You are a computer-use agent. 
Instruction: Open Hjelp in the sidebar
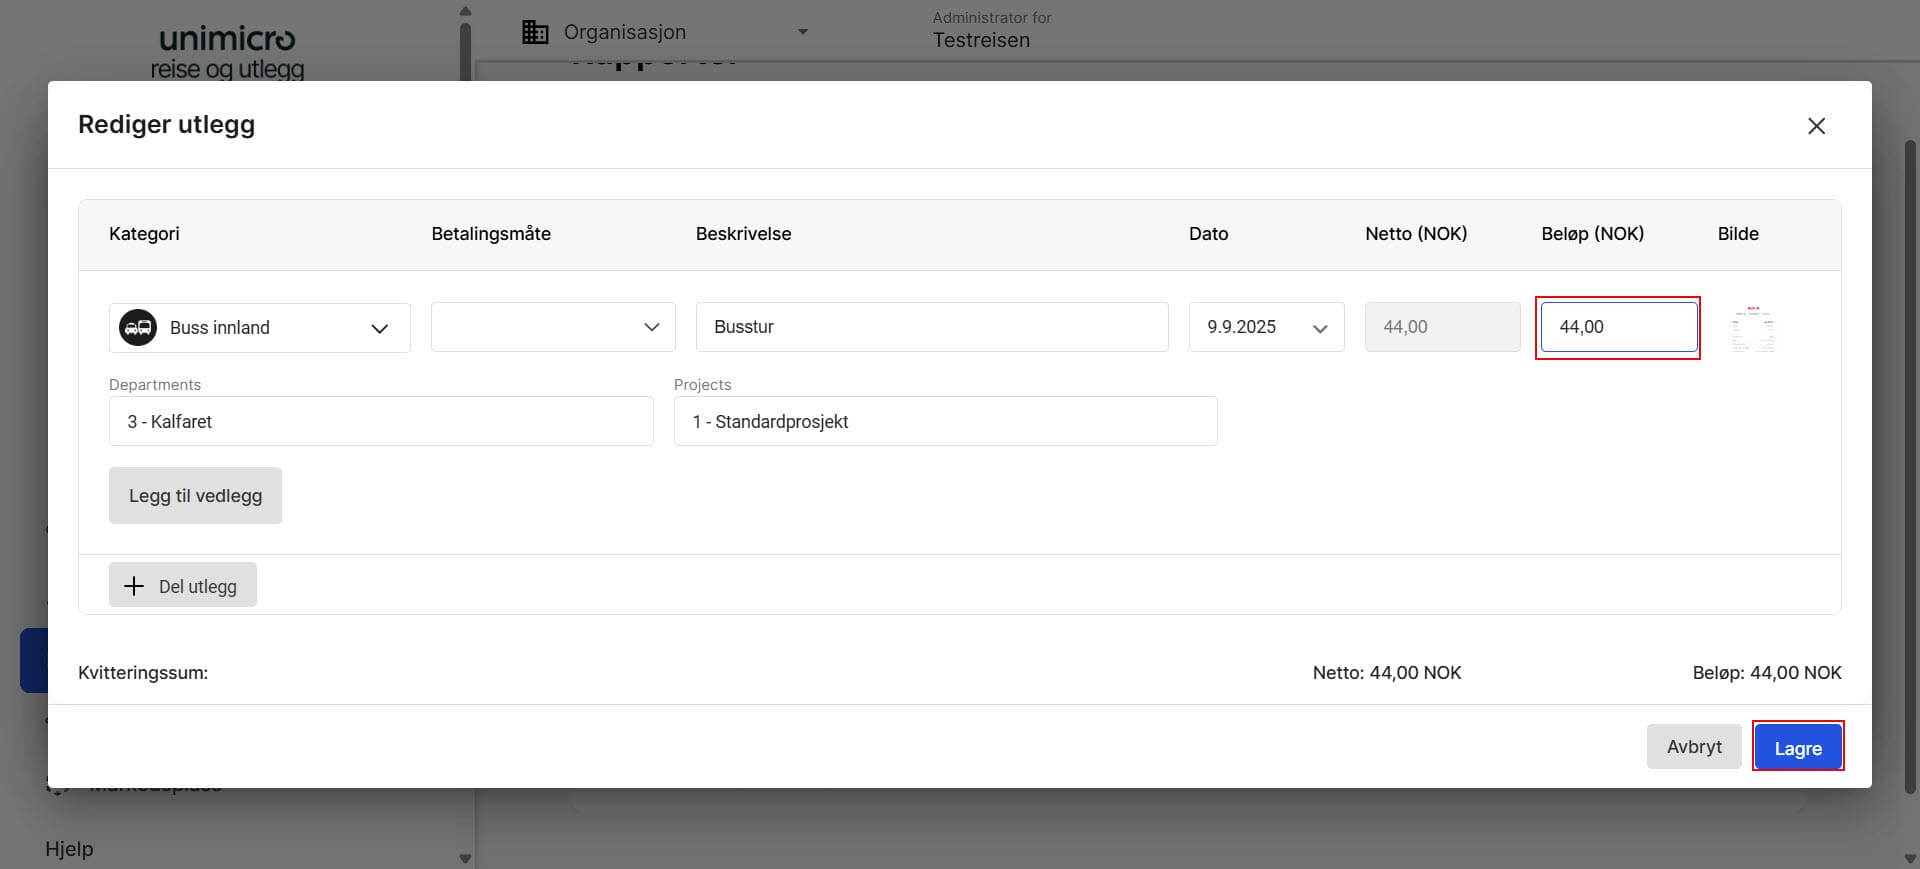(69, 849)
